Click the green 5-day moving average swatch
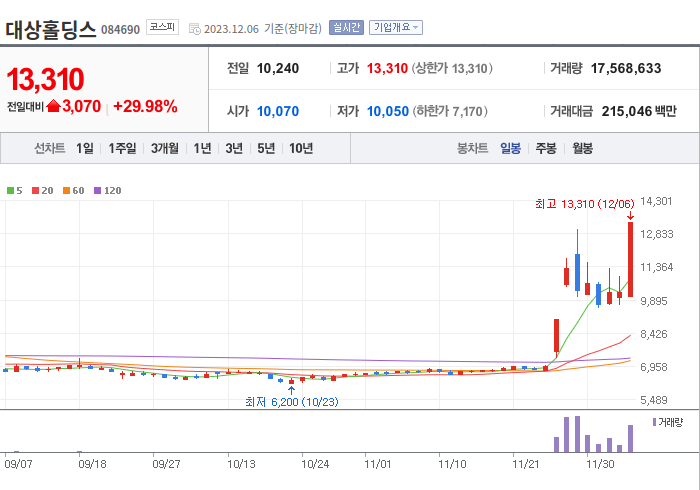This screenshot has width=700, height=490. click(10, 191)
